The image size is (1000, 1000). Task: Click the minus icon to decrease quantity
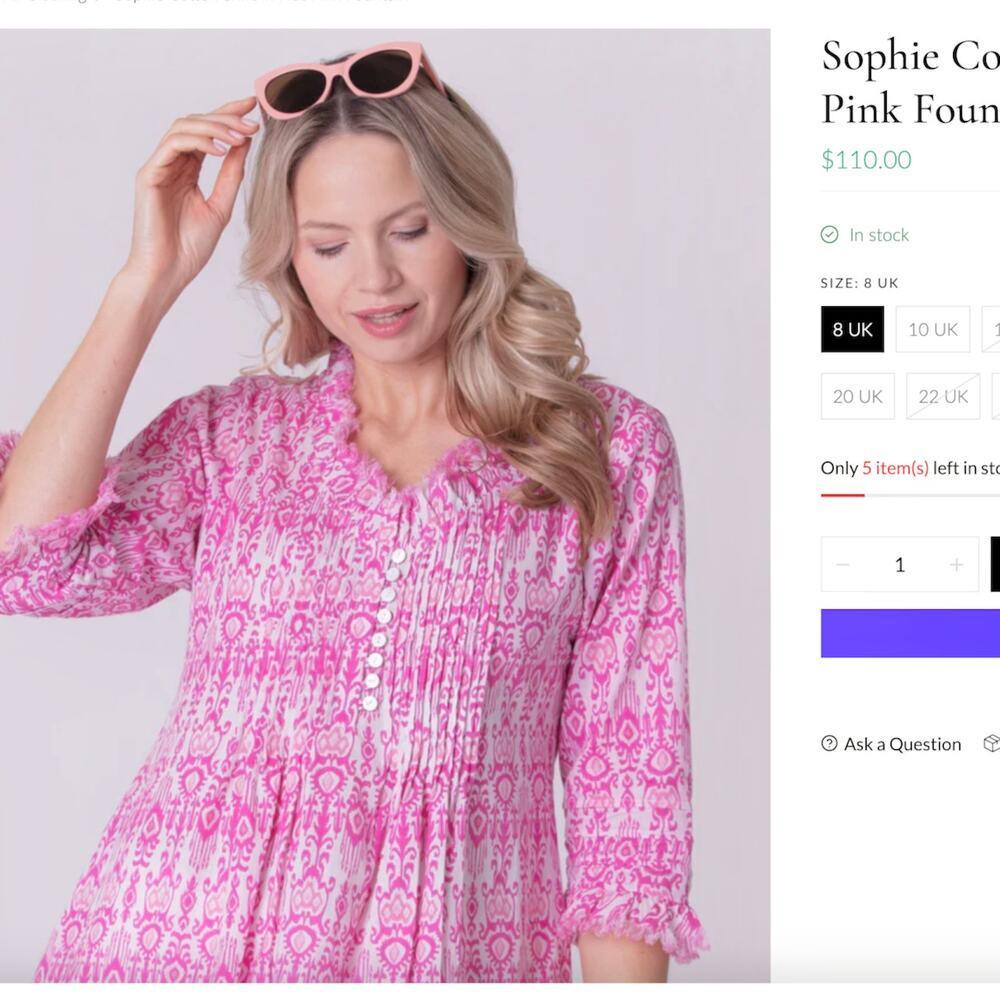coord(842,564)
